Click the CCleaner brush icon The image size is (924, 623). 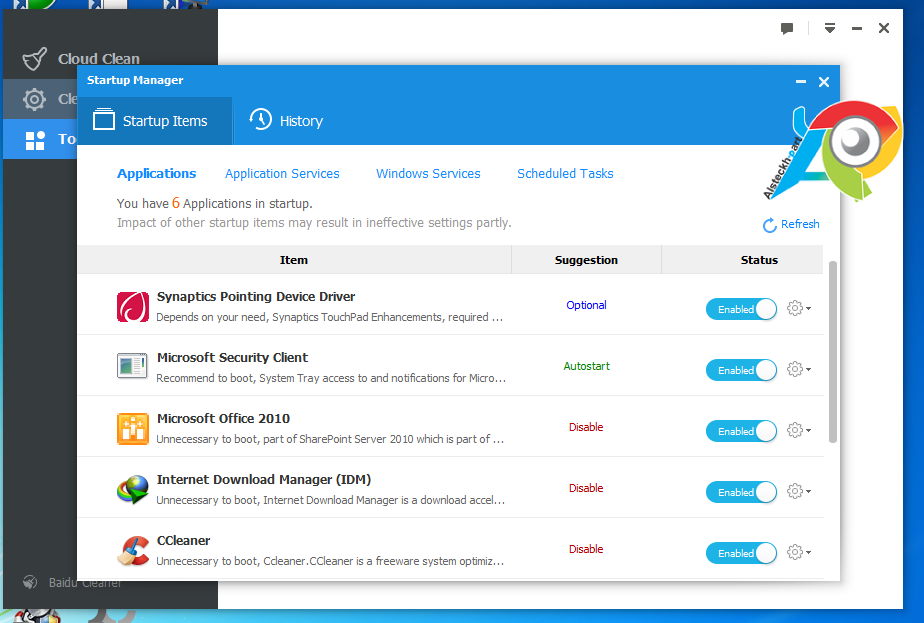coord(133,551)
